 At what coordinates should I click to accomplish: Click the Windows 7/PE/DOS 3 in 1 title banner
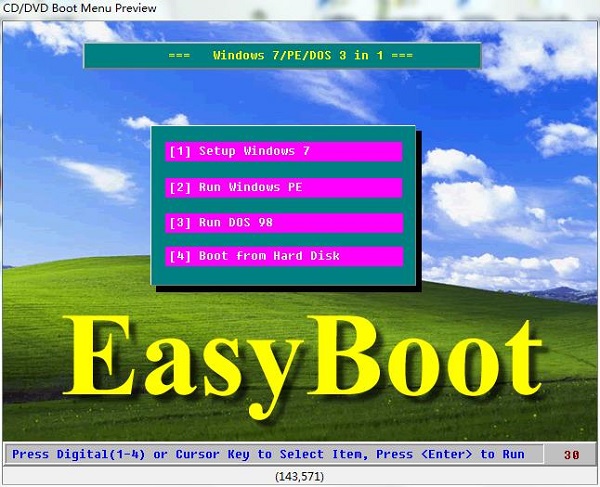point(282,56)
